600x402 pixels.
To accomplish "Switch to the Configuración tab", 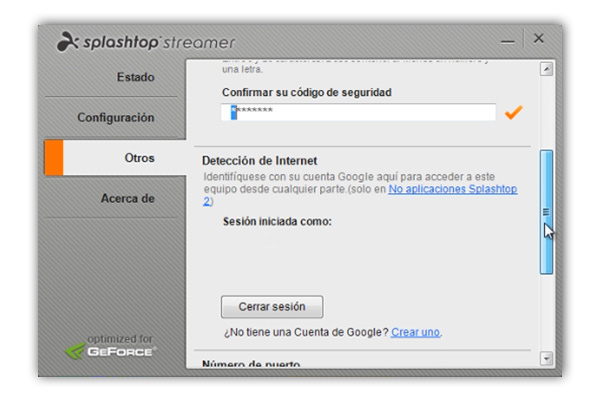I will pyautogui.click(x=115, y=117).
